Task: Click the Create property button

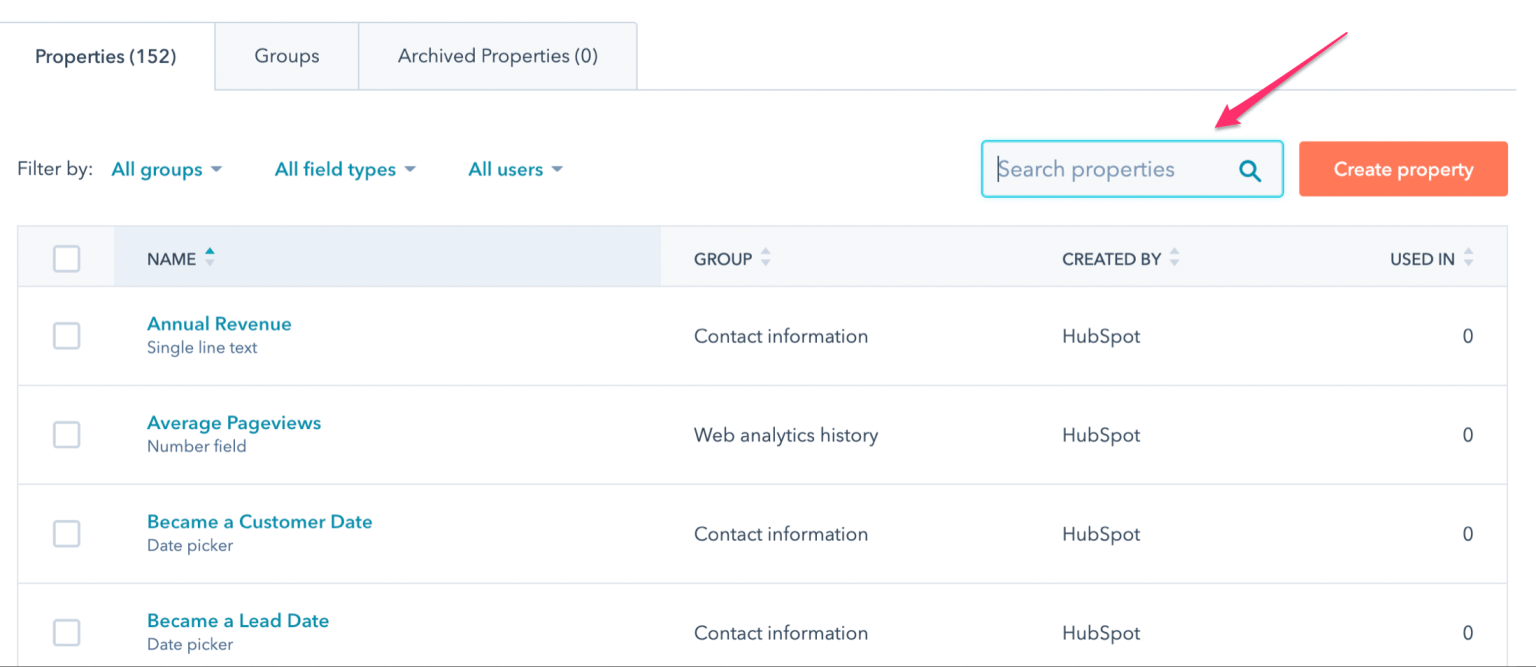Action: [1402, 169]
